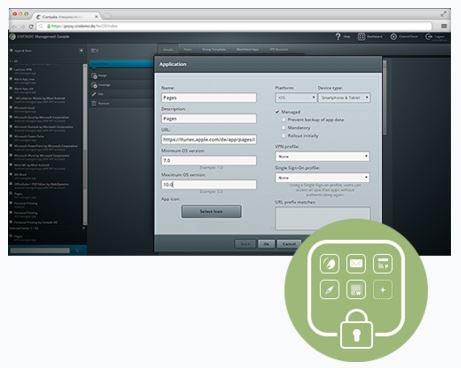Viewport: 461px width, 368px height.
Task: Expand the Device type dropdown
Action: coord(344,98)
